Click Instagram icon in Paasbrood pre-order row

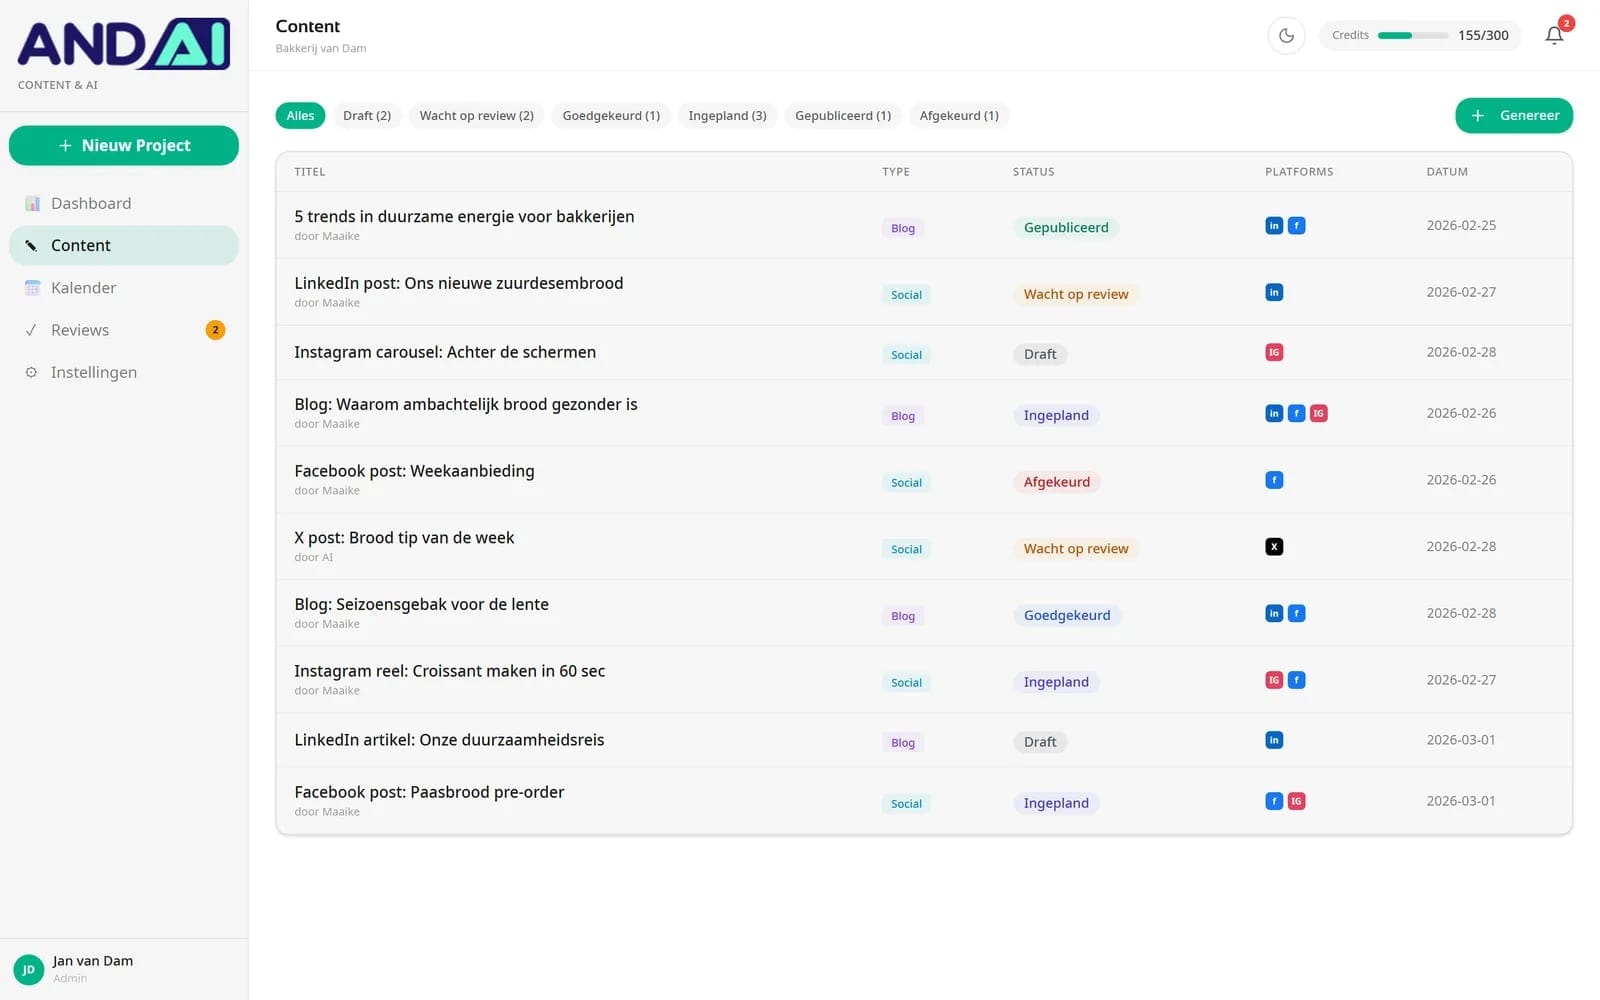[x=1296, y=802]
